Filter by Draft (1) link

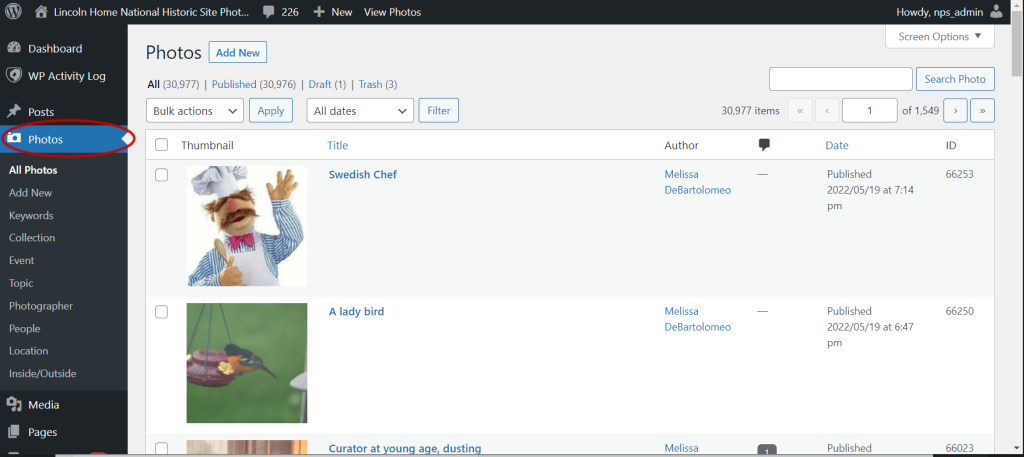tap(327, 84)
